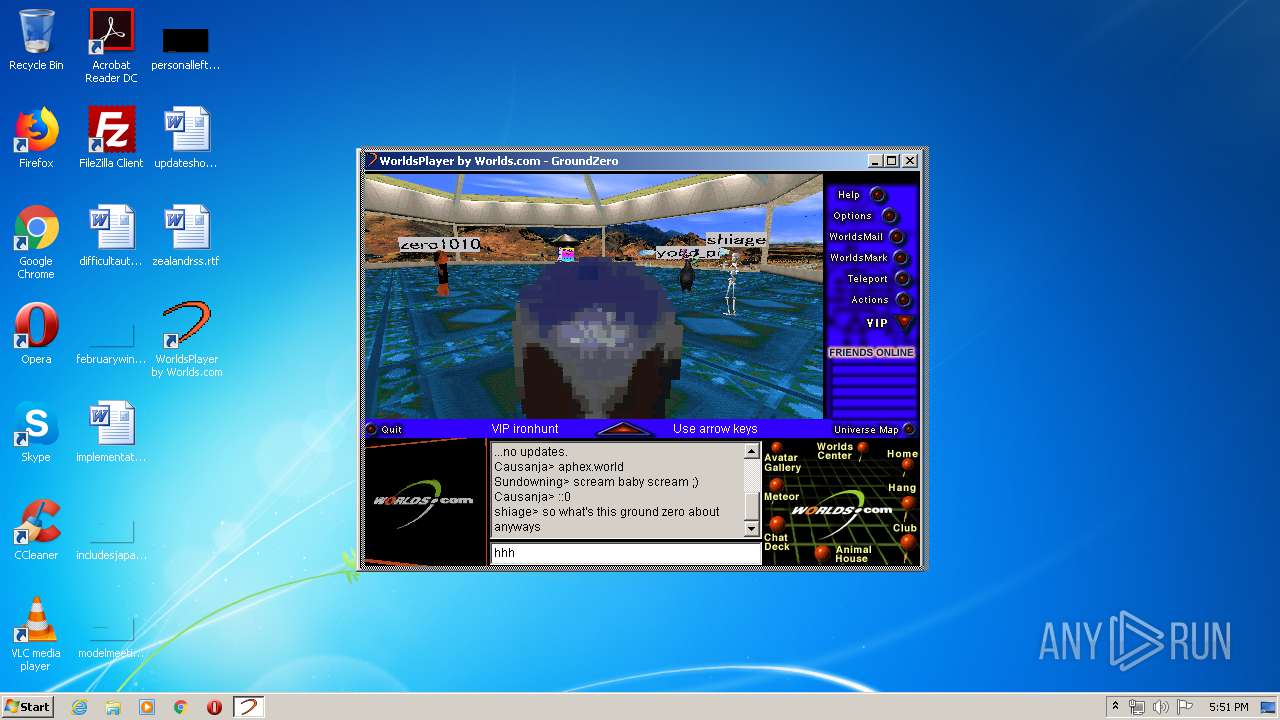Open the Acrobat Reader DC shortcut
The width and height of the screenshot is (1280, 720).
pyautogui.click(x=111, y=46)
